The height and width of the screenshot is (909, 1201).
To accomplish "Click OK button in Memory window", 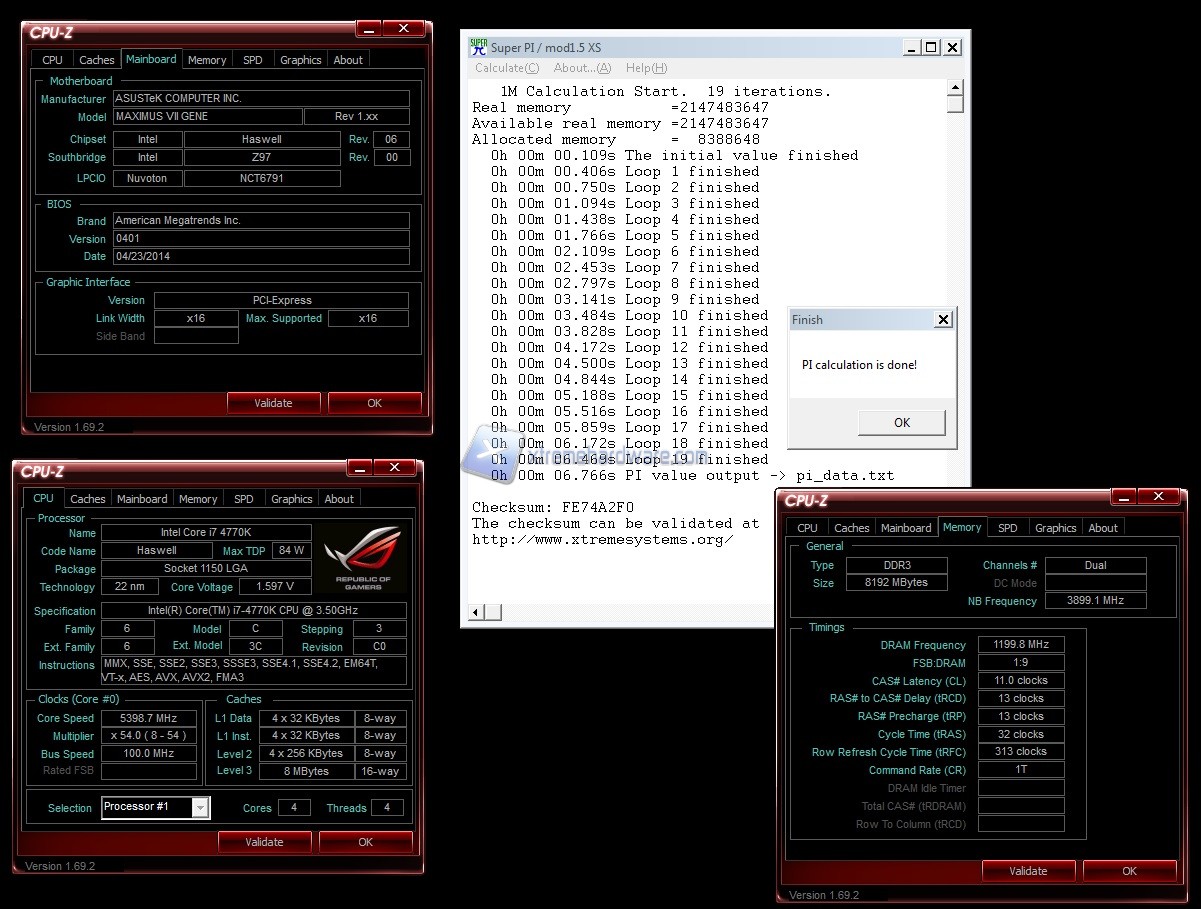I will pos(1129,871).
